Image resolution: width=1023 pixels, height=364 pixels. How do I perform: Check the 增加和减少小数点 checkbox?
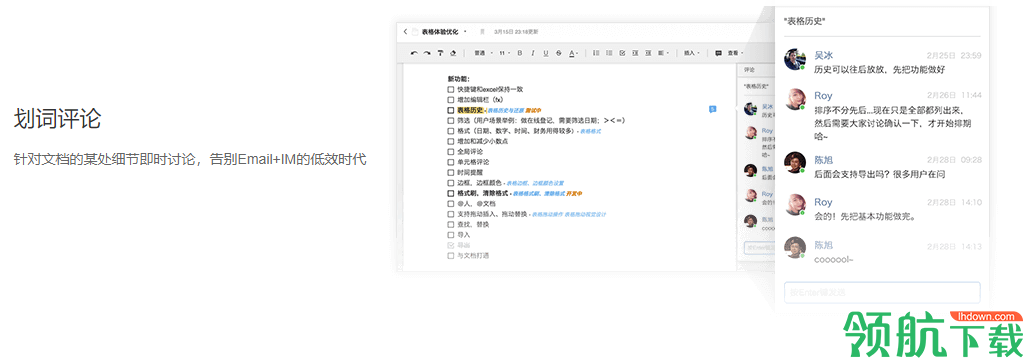[x=450, y=141]
